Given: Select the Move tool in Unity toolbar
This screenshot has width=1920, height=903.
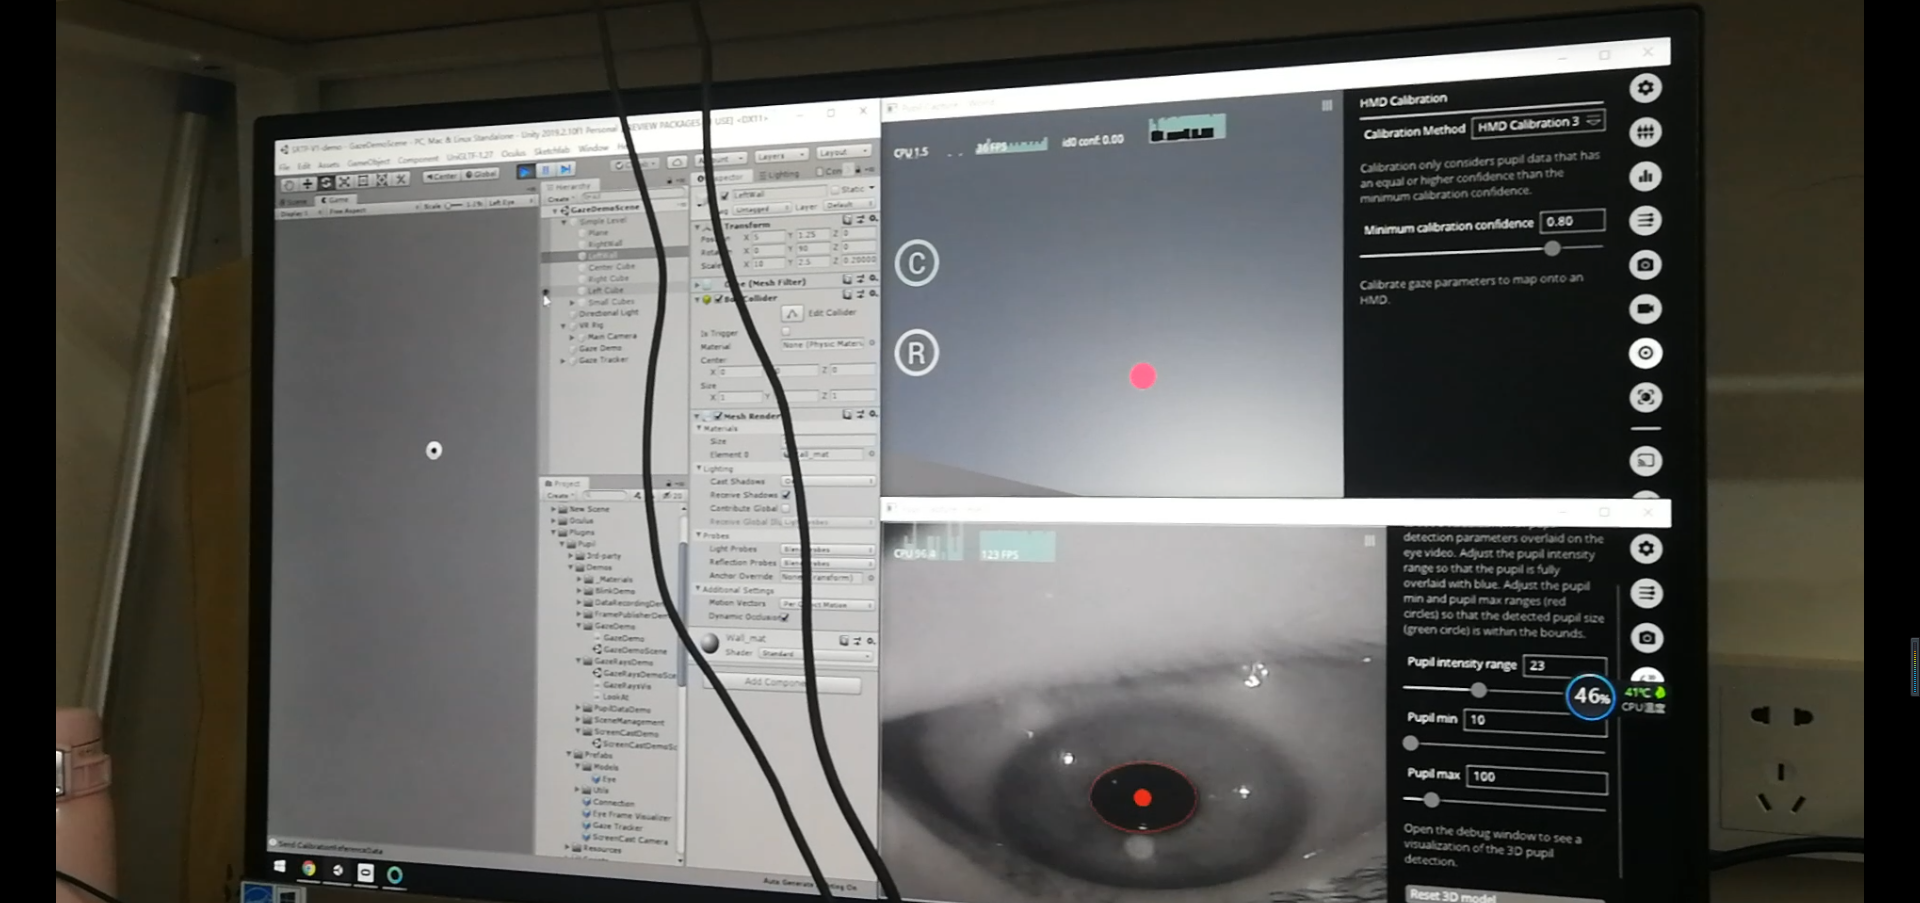Looking at the screenshot, I should pyautogui.click(x=307, y=184).
